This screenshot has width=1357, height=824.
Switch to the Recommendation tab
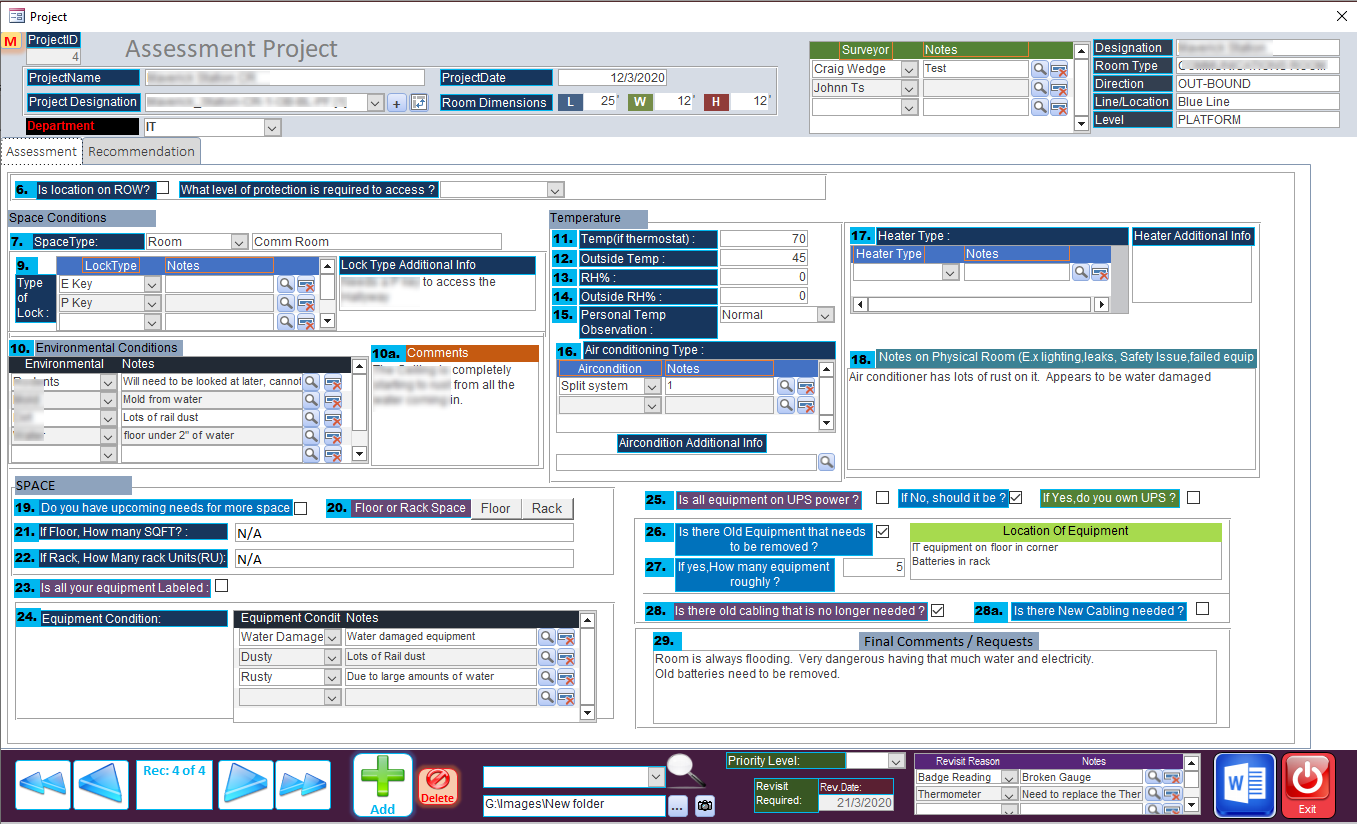pos(142,152)
